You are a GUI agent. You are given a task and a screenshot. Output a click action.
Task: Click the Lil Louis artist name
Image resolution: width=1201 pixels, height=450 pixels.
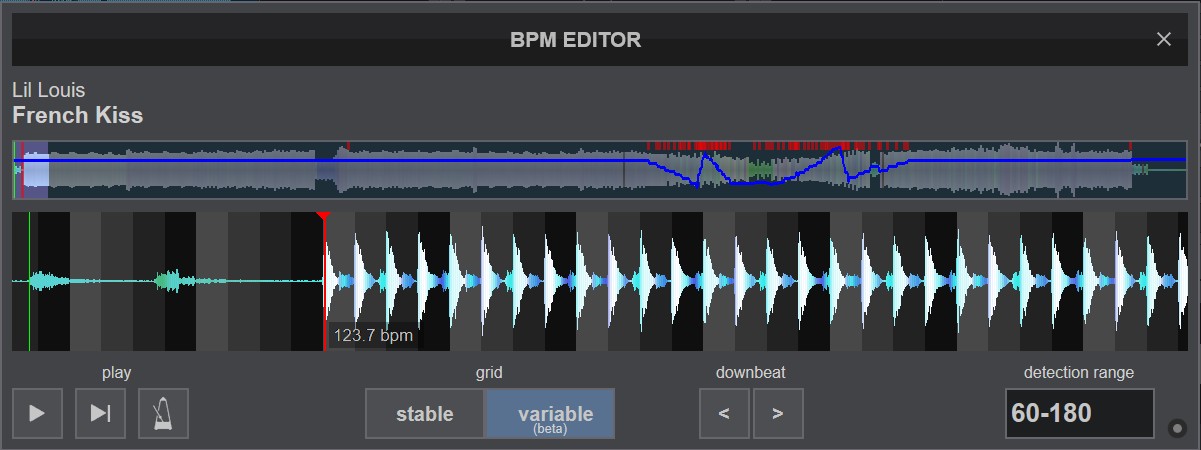tap(49, 91)
